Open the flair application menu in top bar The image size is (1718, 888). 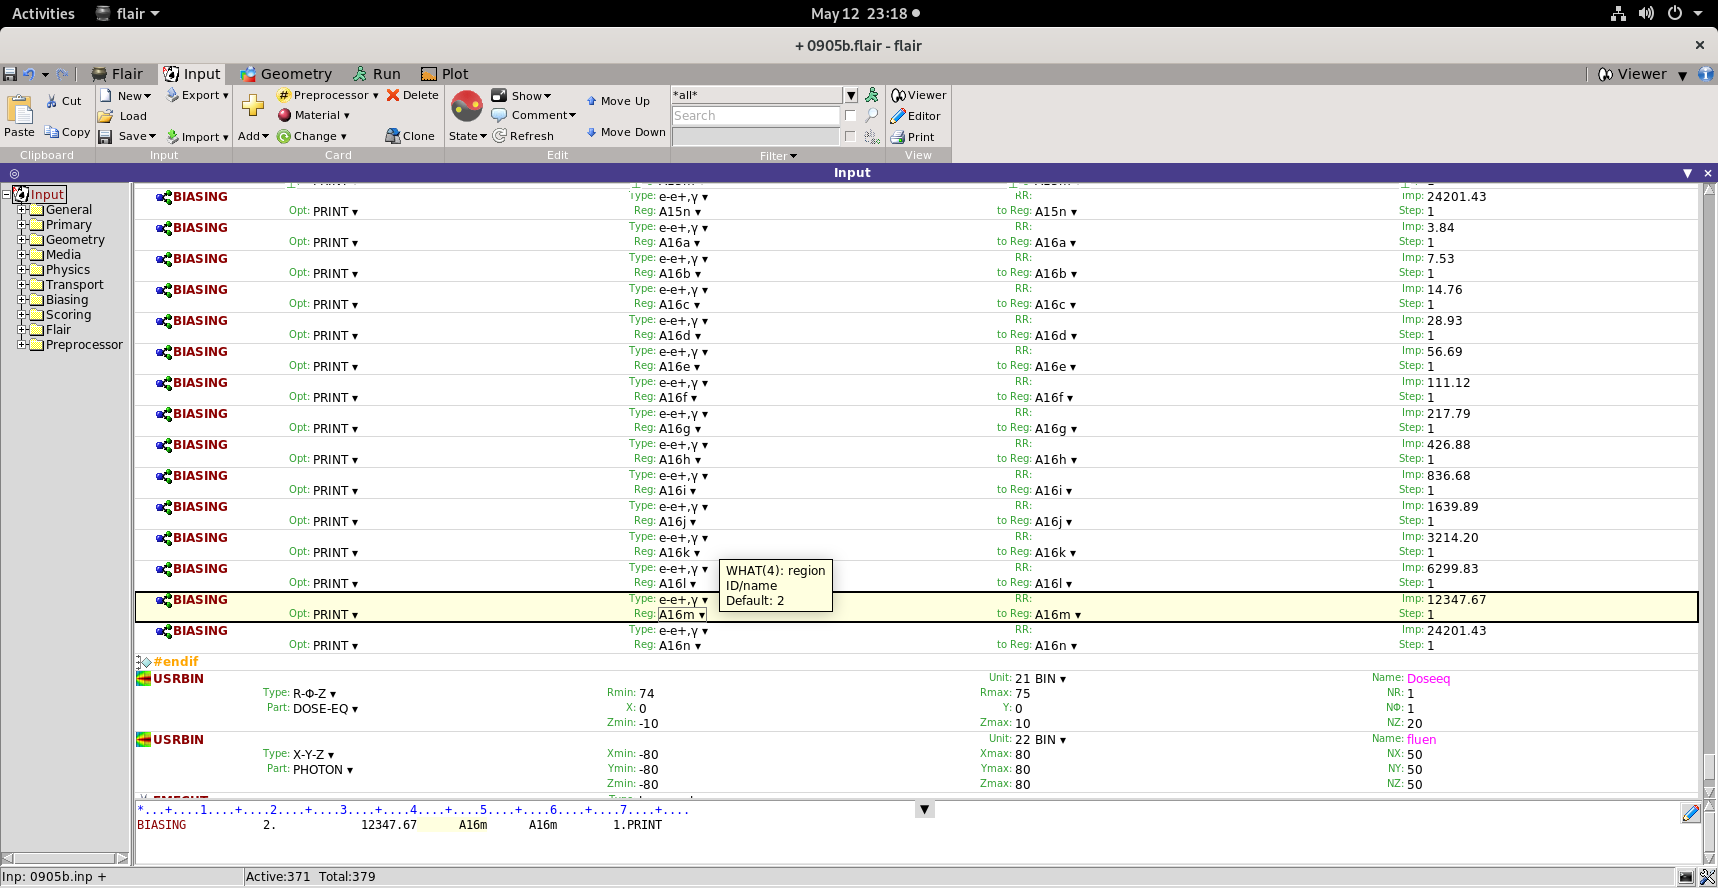(127, 13)
